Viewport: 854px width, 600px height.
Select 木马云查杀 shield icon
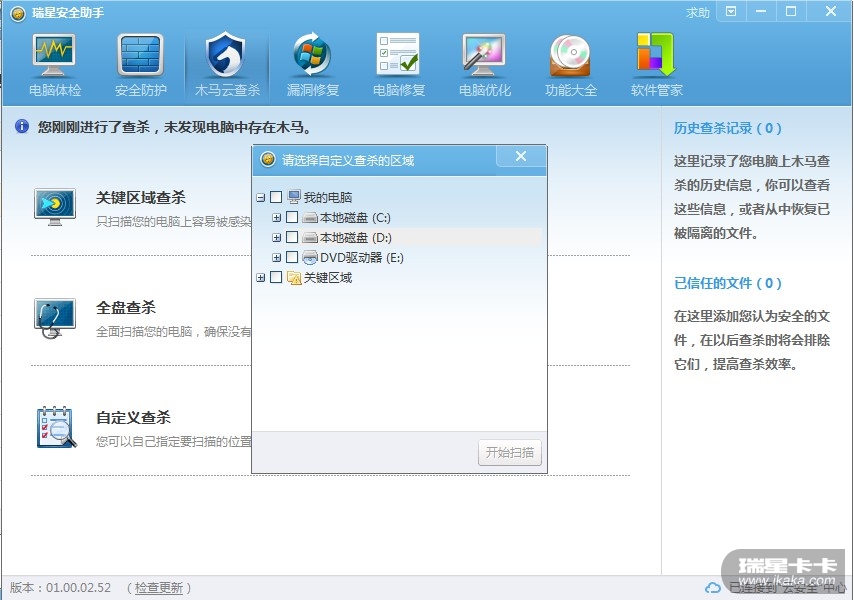227,54
